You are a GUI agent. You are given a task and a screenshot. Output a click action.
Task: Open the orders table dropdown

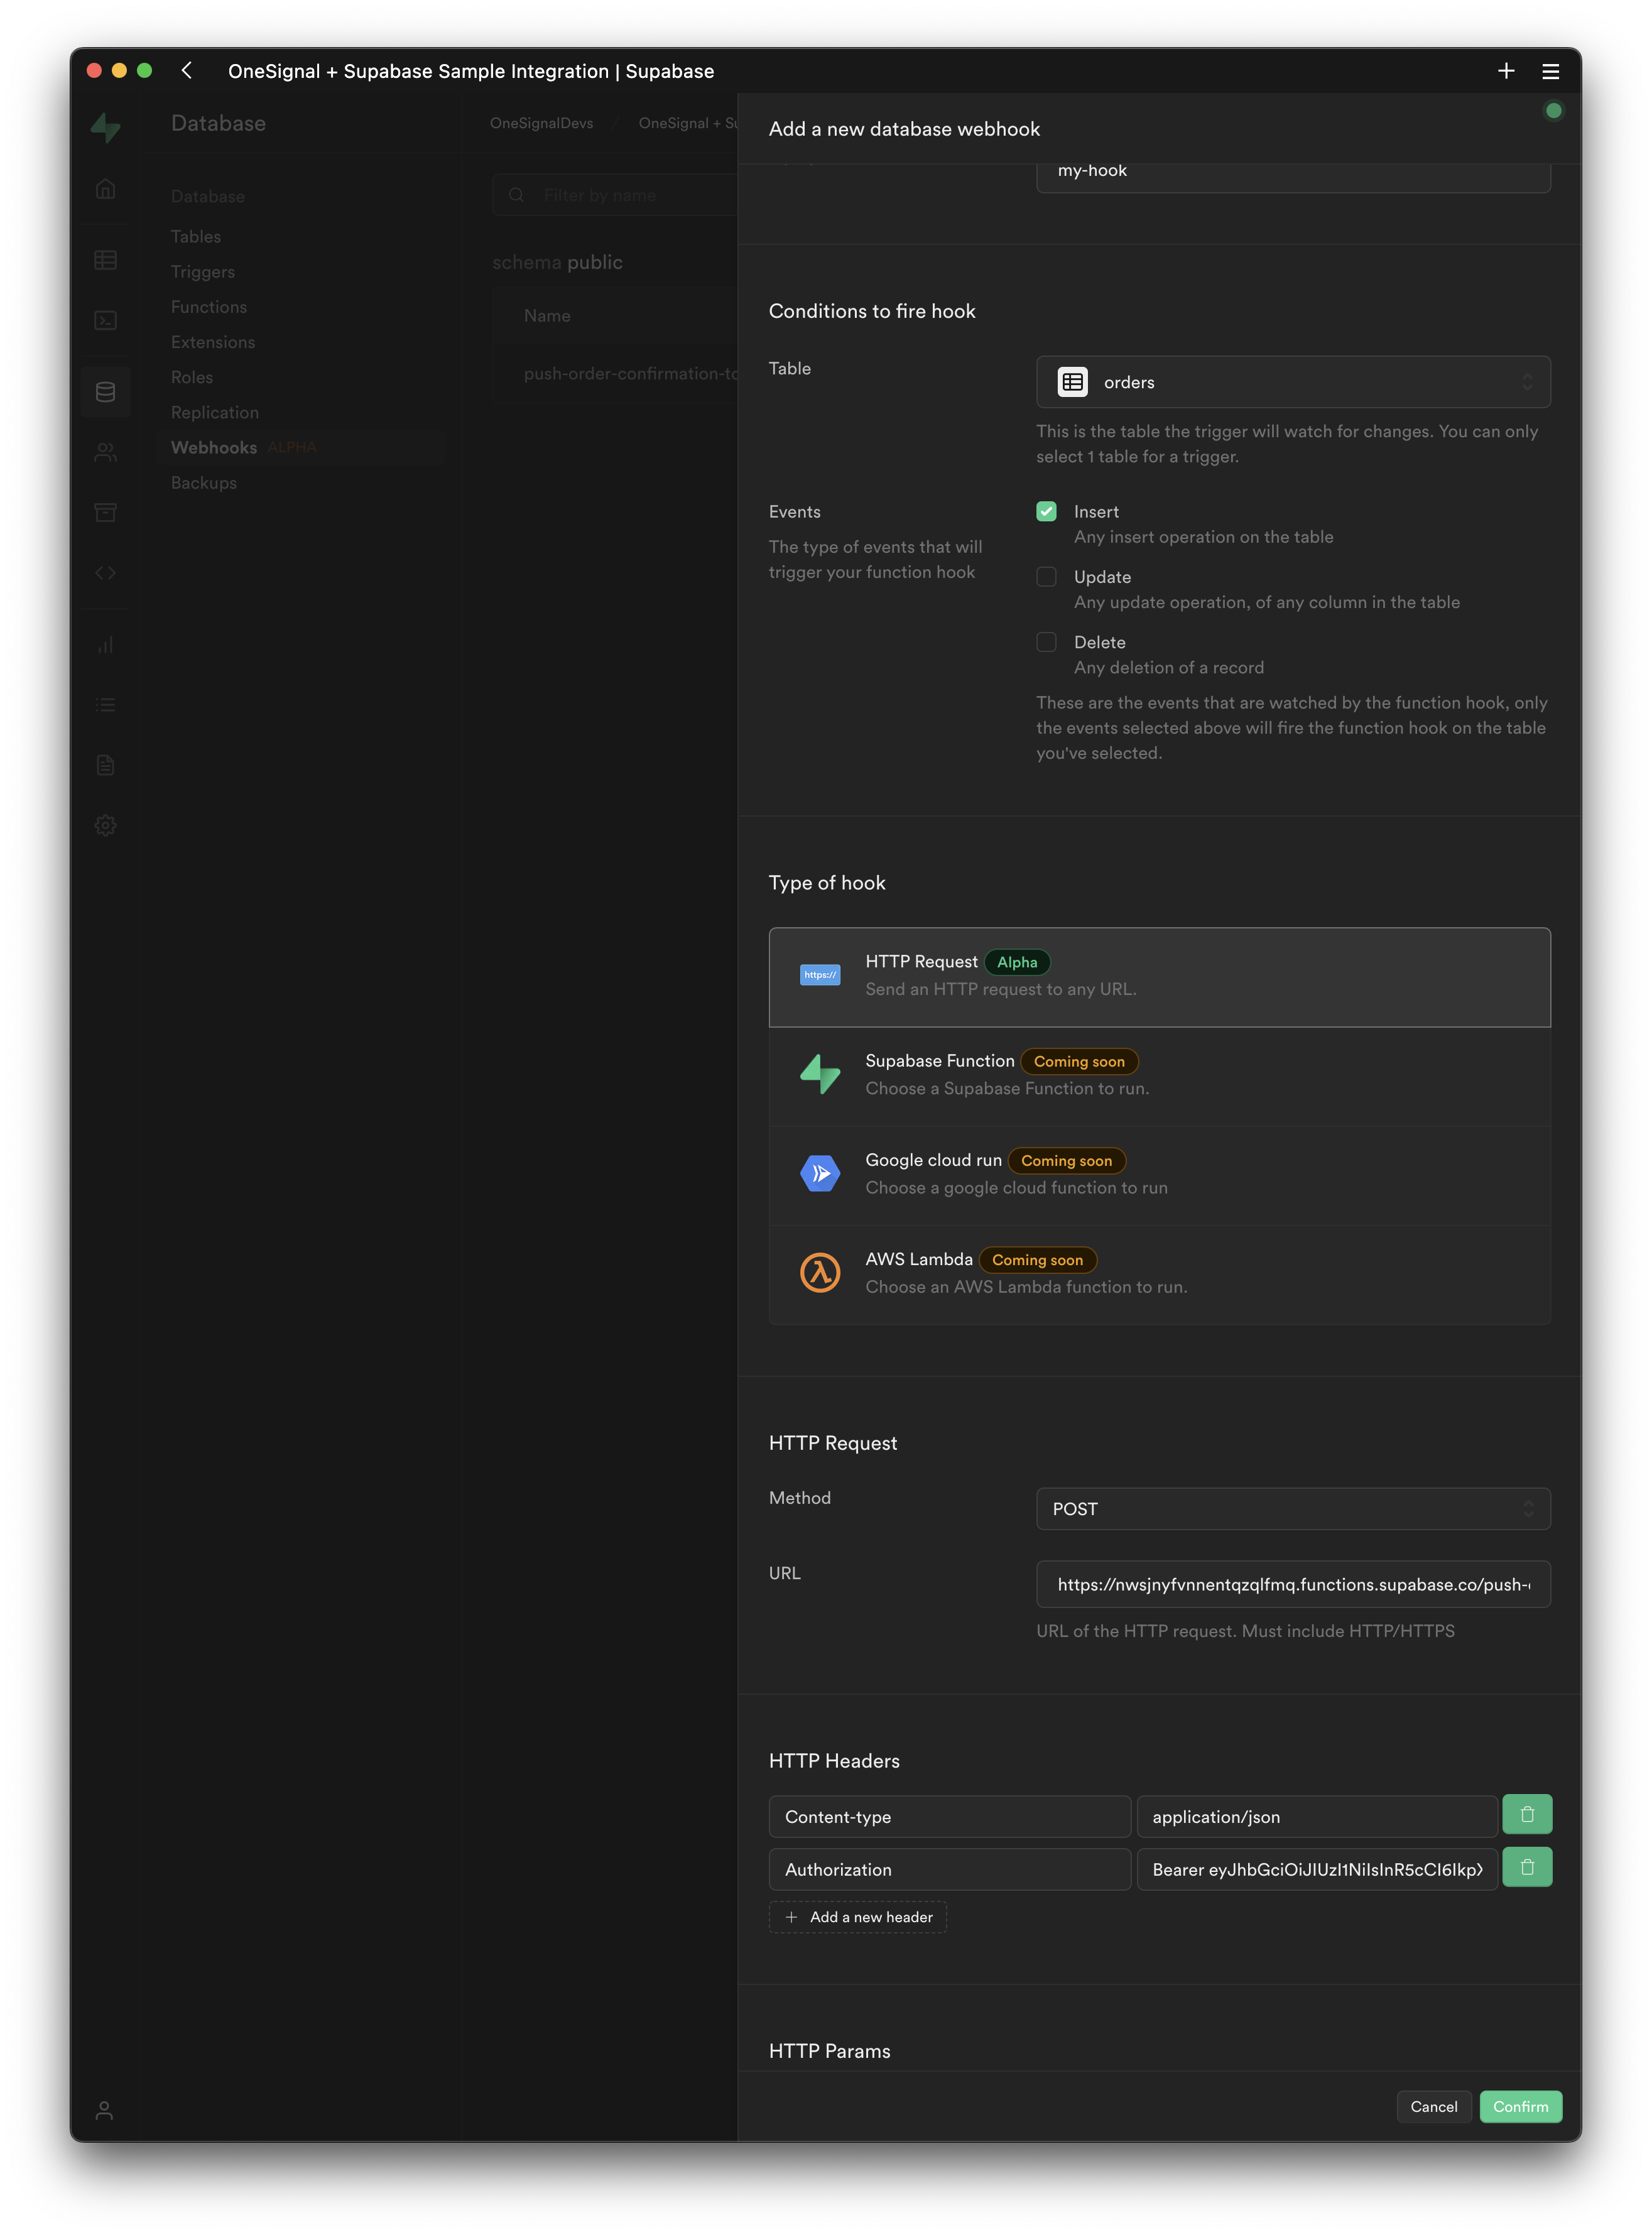(x=1293, y=382)
